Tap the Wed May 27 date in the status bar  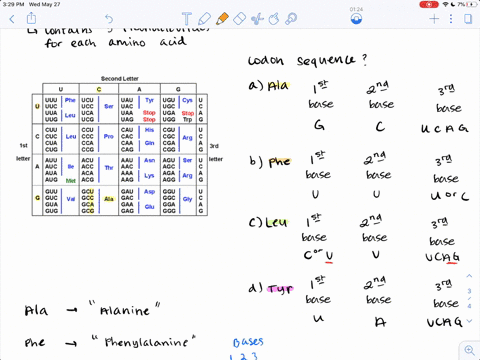pos(44,4)
